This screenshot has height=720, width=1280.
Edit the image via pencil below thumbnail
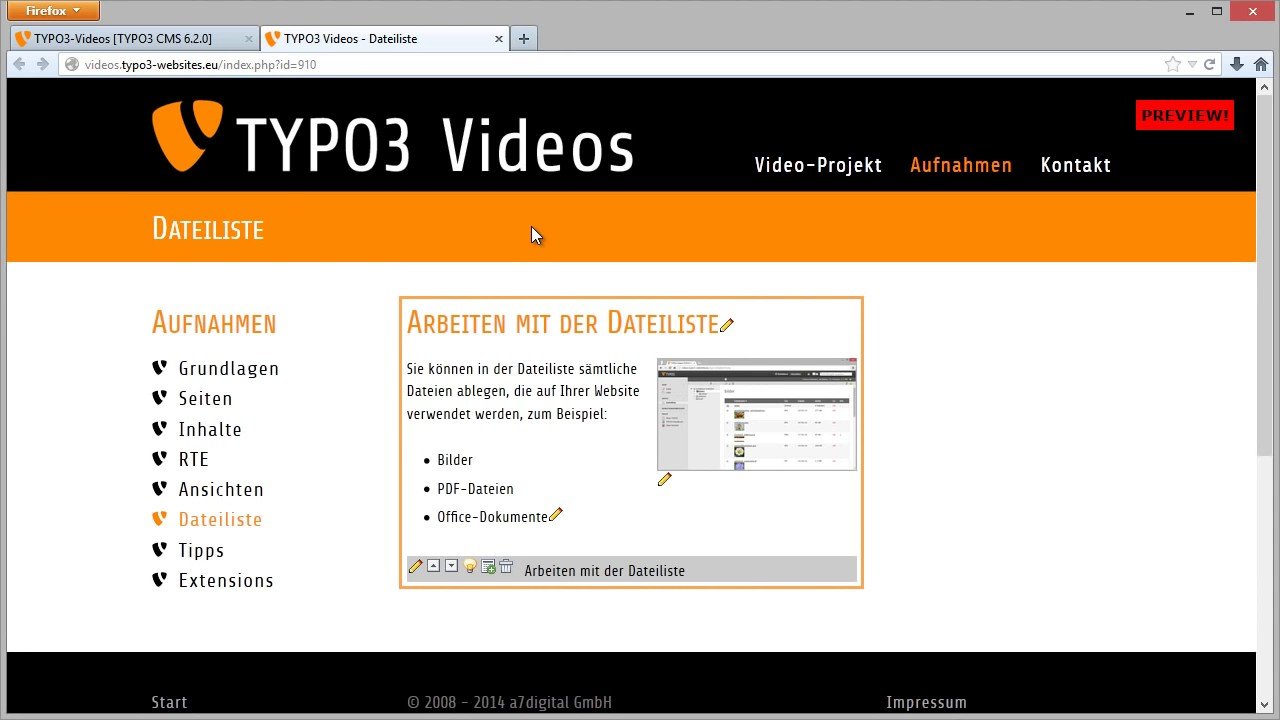[665, 479]
